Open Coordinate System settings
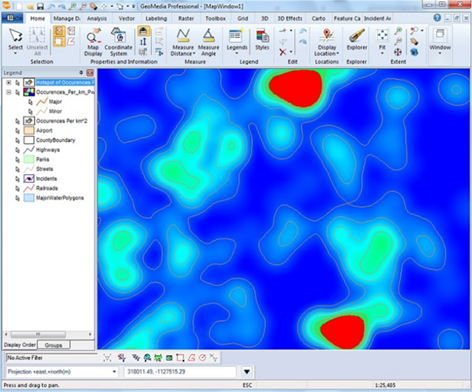 119,42
